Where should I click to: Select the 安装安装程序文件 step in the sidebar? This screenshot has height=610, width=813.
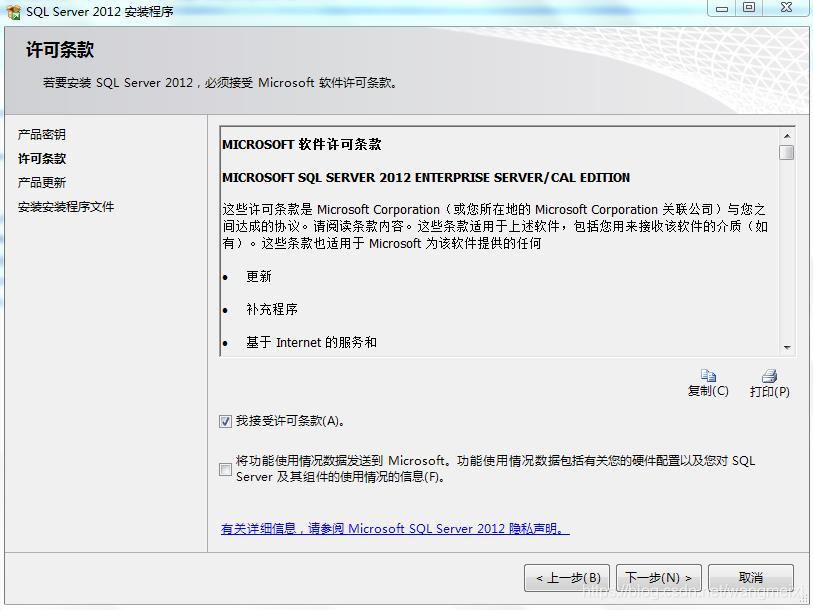[66, 207]
